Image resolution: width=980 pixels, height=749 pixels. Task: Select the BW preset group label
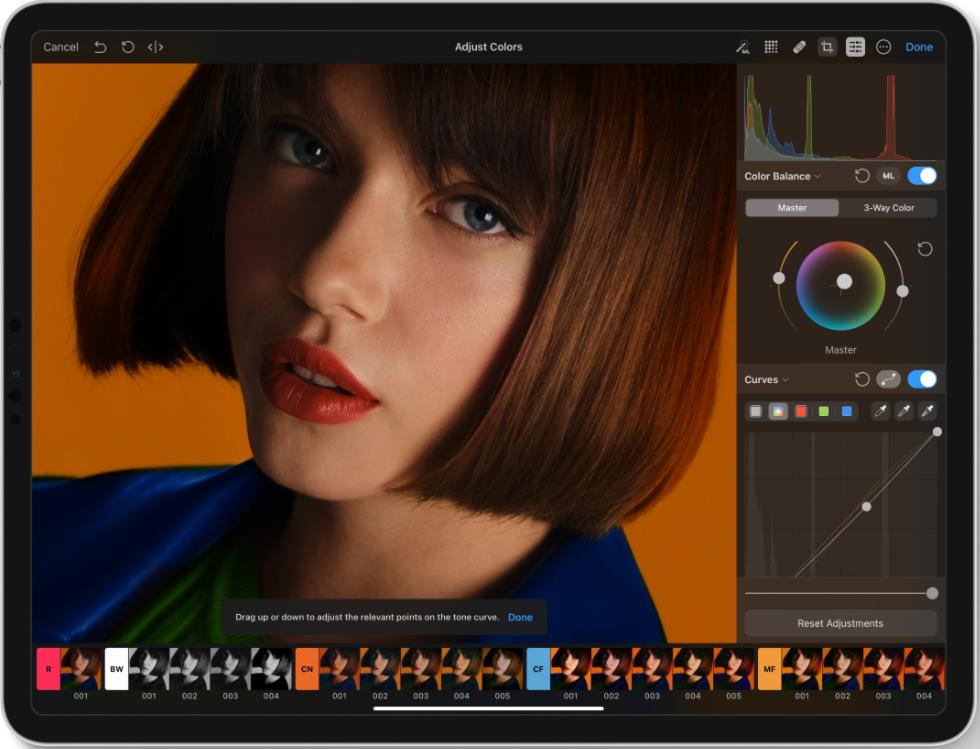(x=117, y=669)
